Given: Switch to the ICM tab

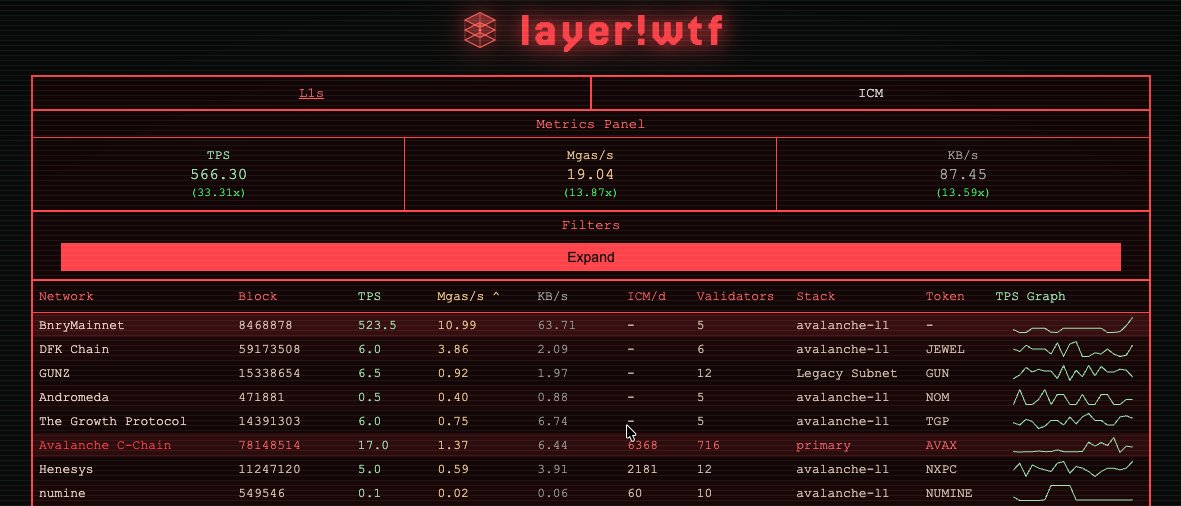Looking at the screenshot, I should 871,93.
